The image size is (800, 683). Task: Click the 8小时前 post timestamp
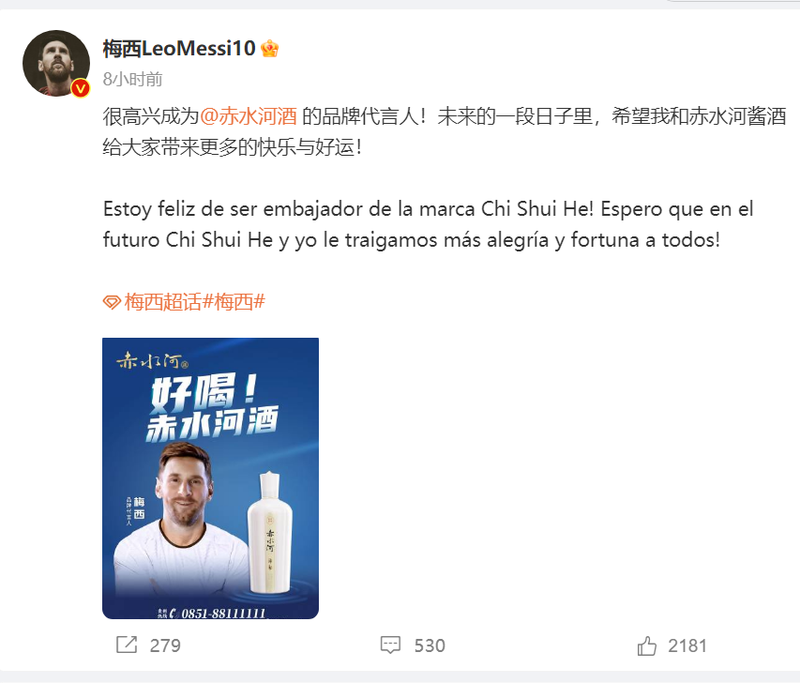(133, 79)
